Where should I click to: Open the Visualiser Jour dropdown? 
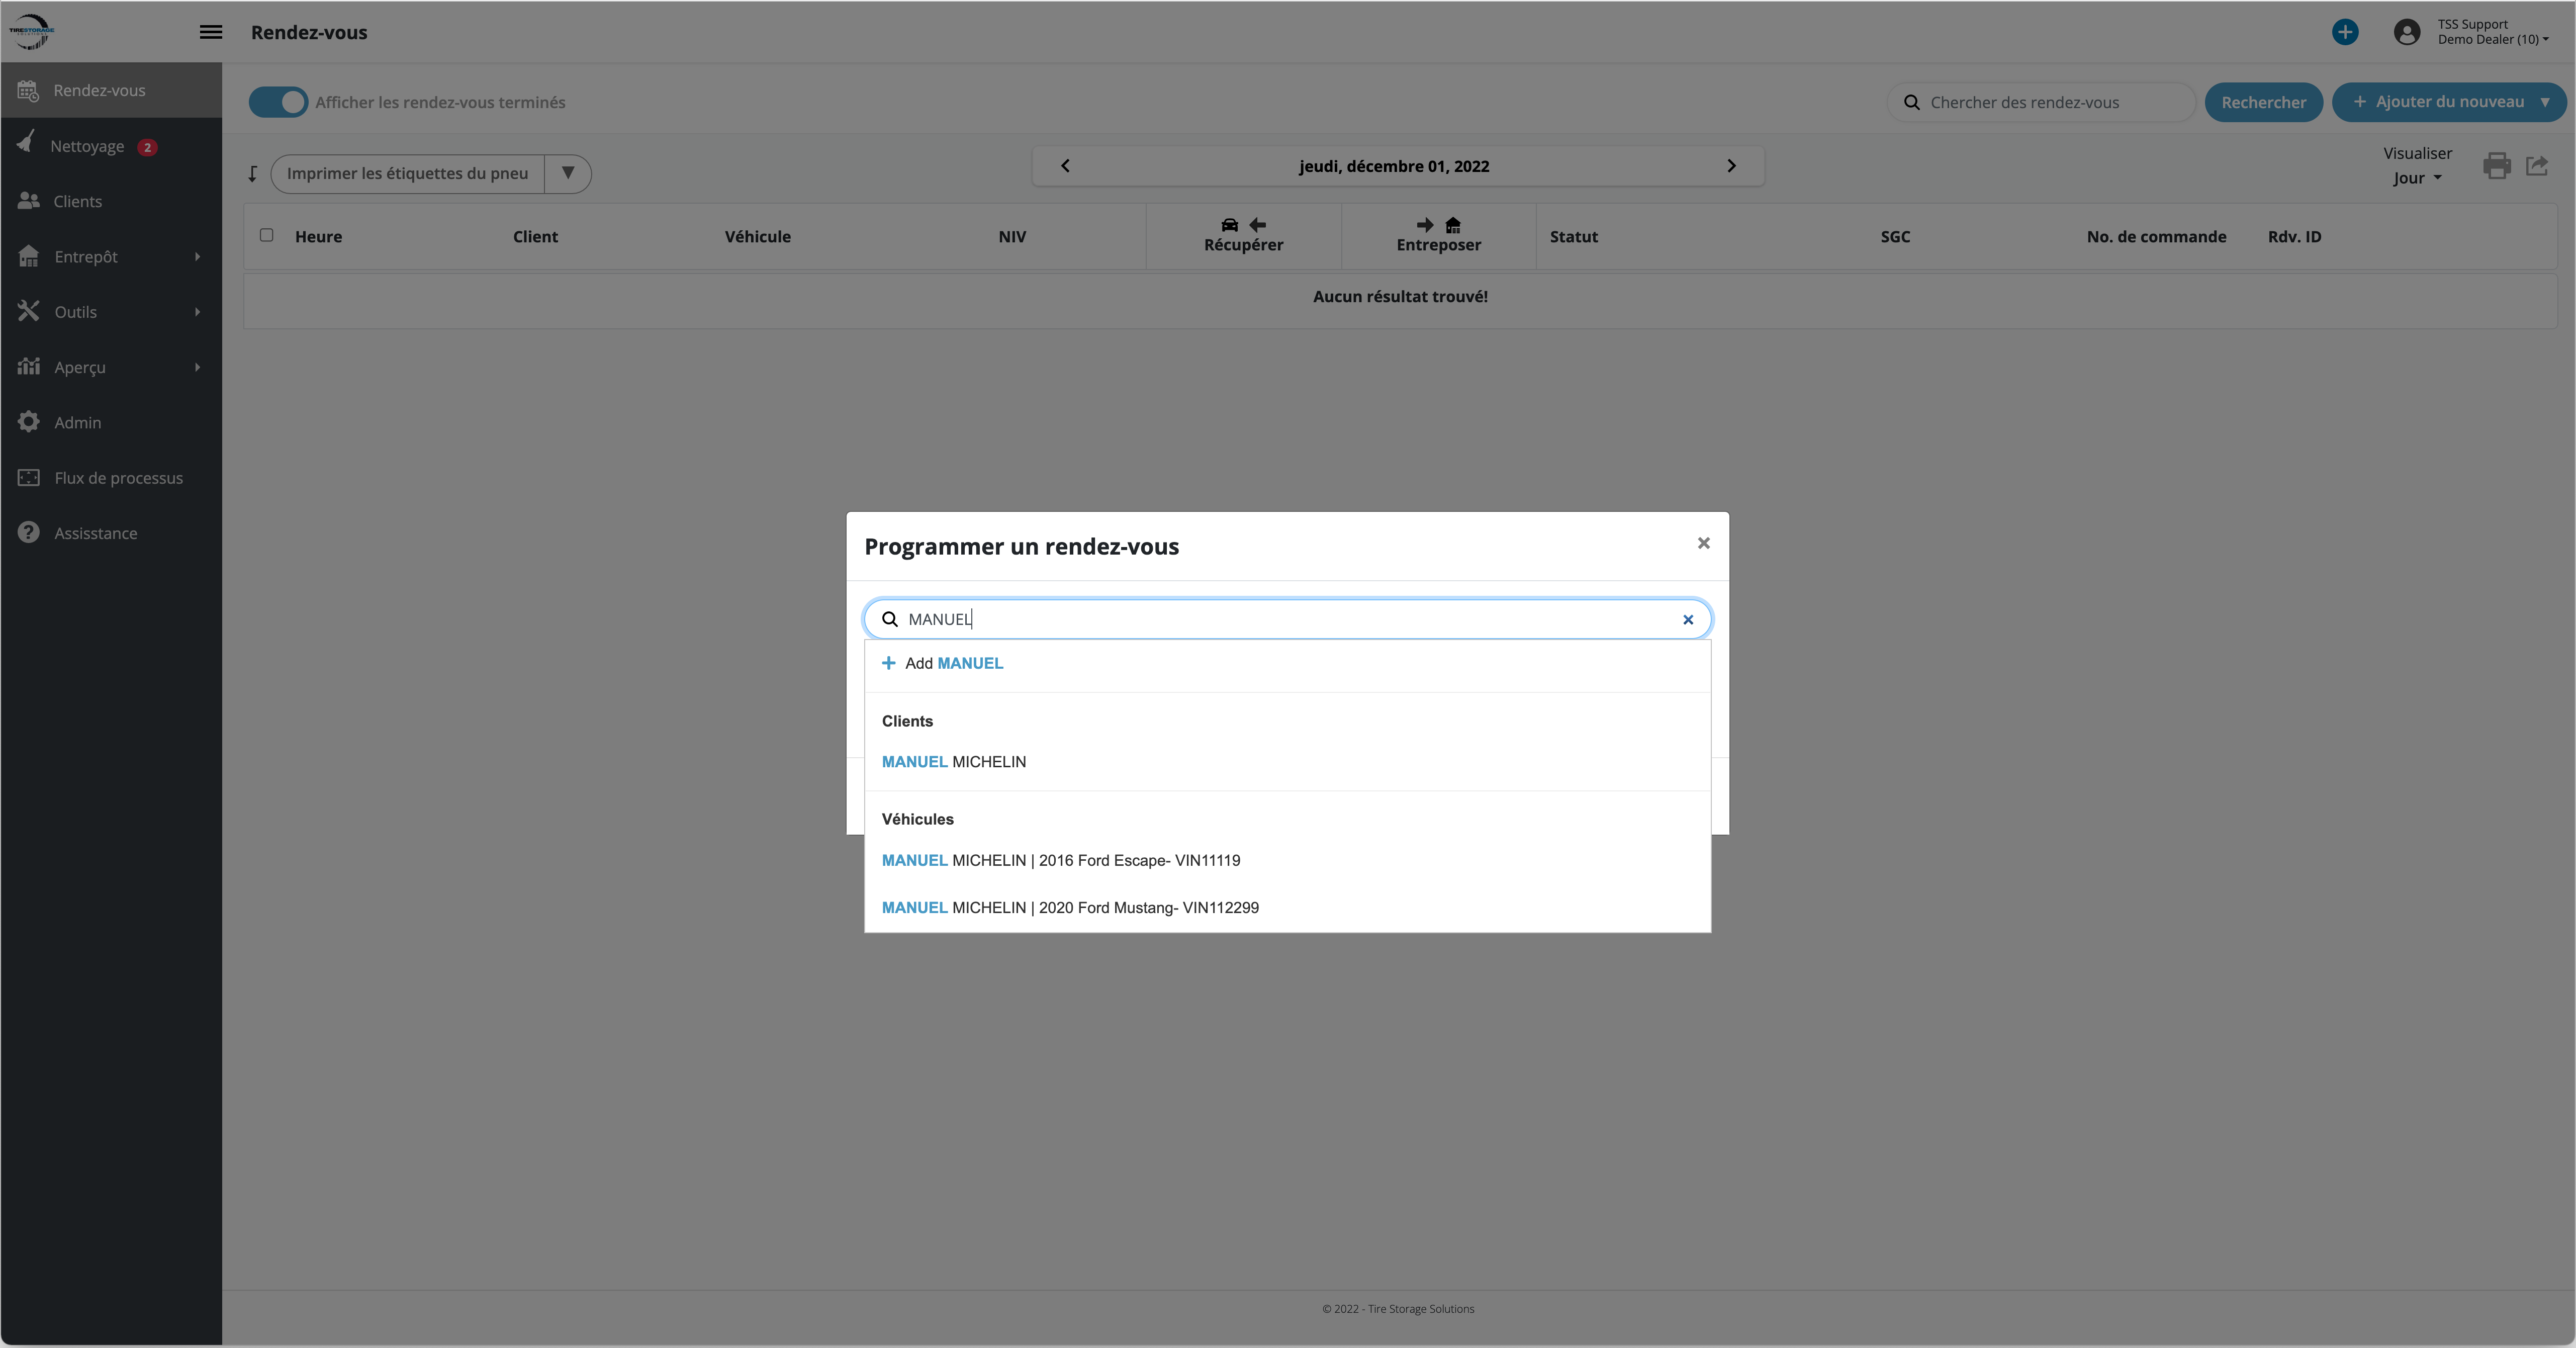click(2416, 178)
